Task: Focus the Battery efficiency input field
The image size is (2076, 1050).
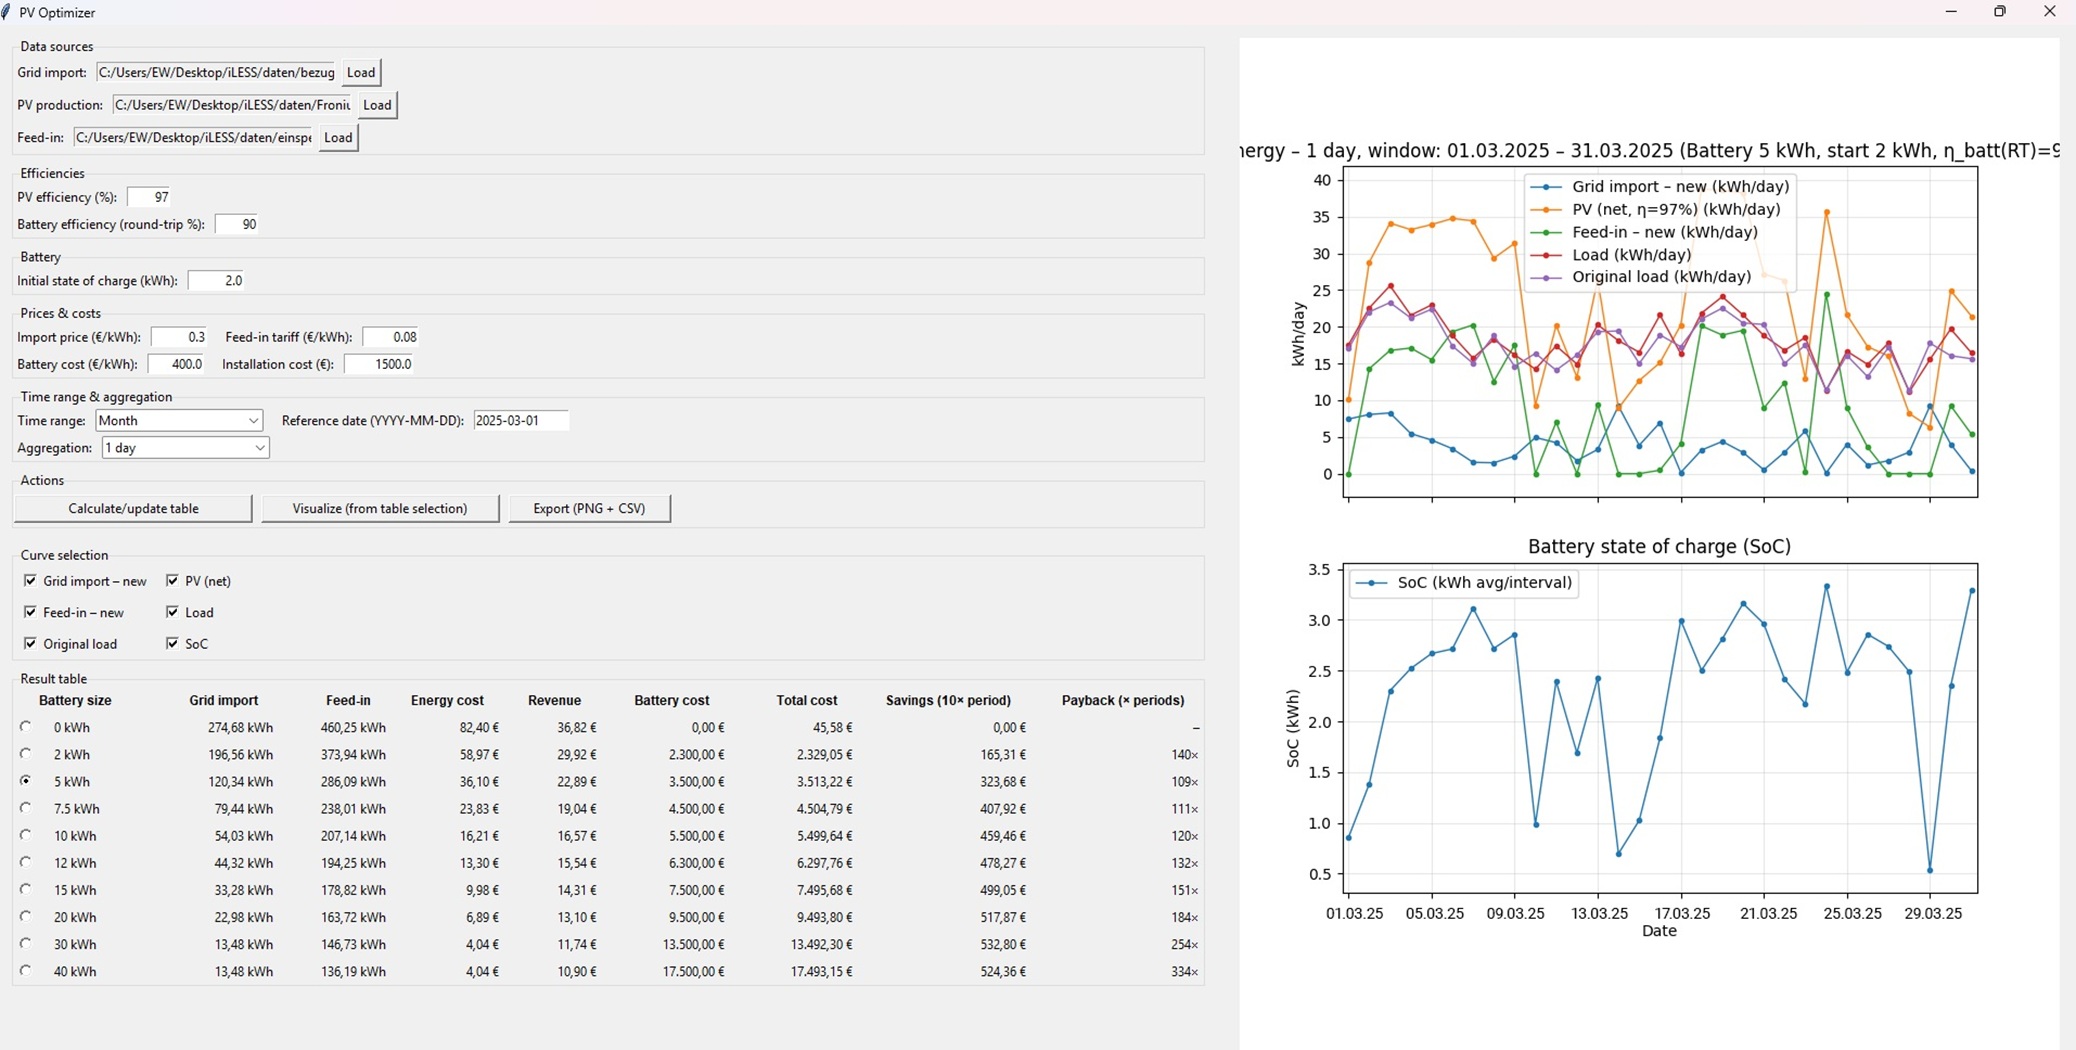Action: tap(237, 225)
